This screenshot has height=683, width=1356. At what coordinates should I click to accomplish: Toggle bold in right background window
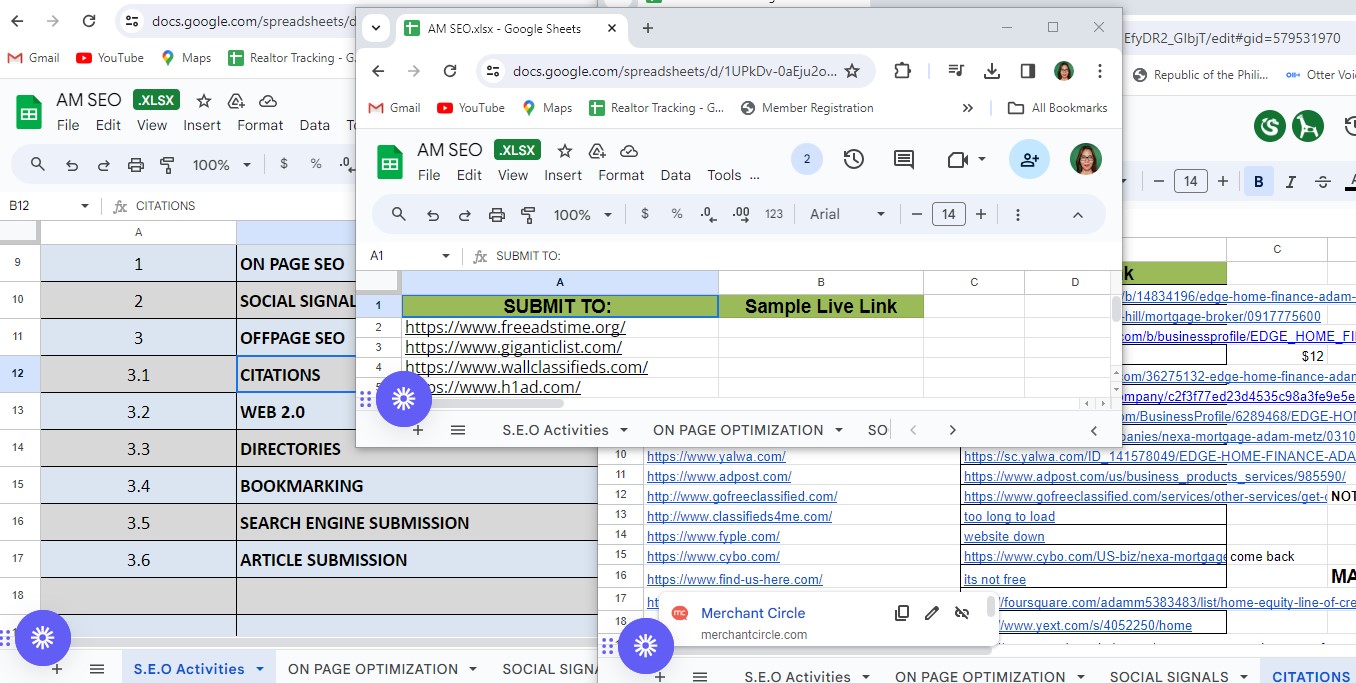[x=1259, y=181]
